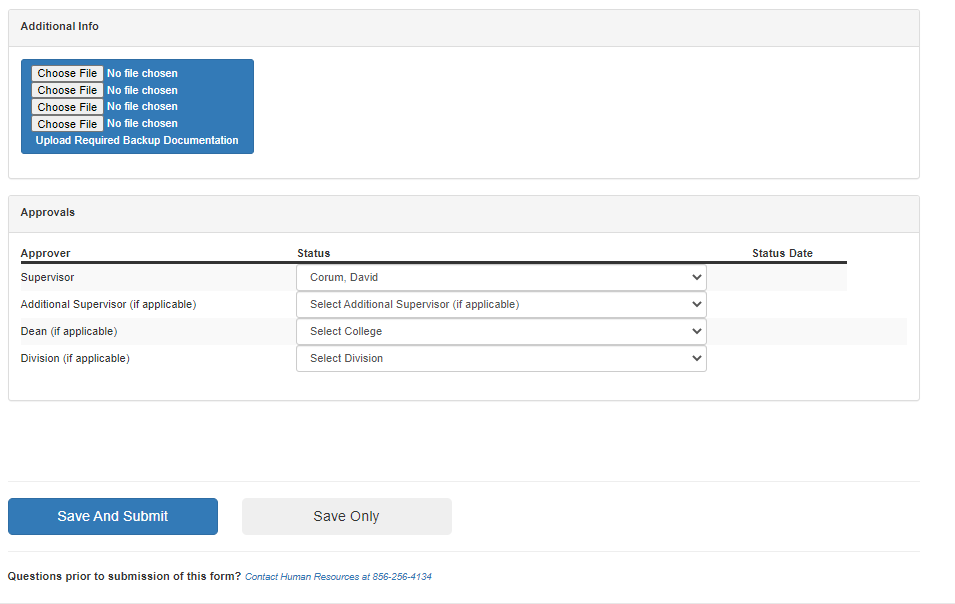Click the Division (if applicable) row label
The width and height of the screenshot is (955, 604).
[75, 359]
